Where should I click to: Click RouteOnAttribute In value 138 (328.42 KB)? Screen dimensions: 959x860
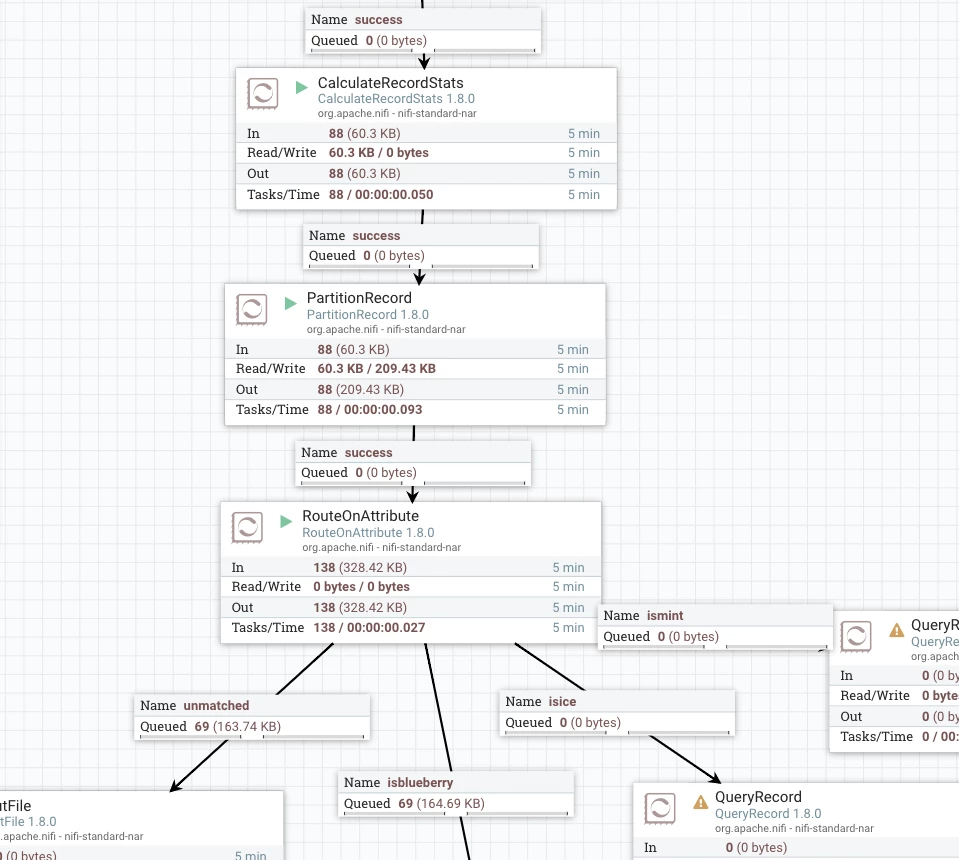coord(360,568)
